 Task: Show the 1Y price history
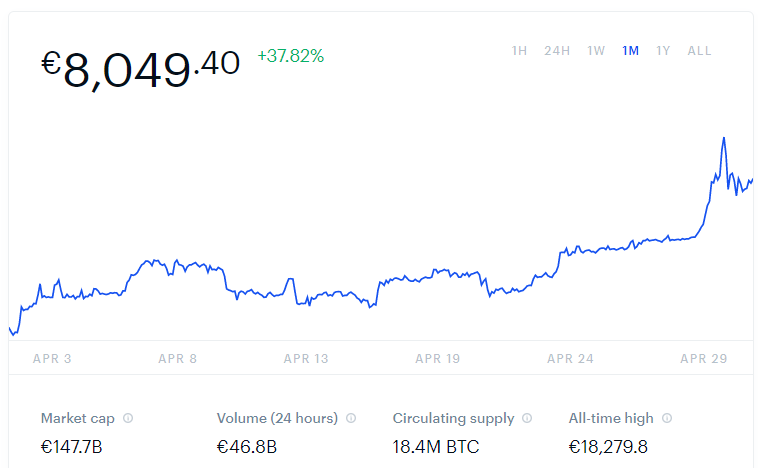(663, 51)
